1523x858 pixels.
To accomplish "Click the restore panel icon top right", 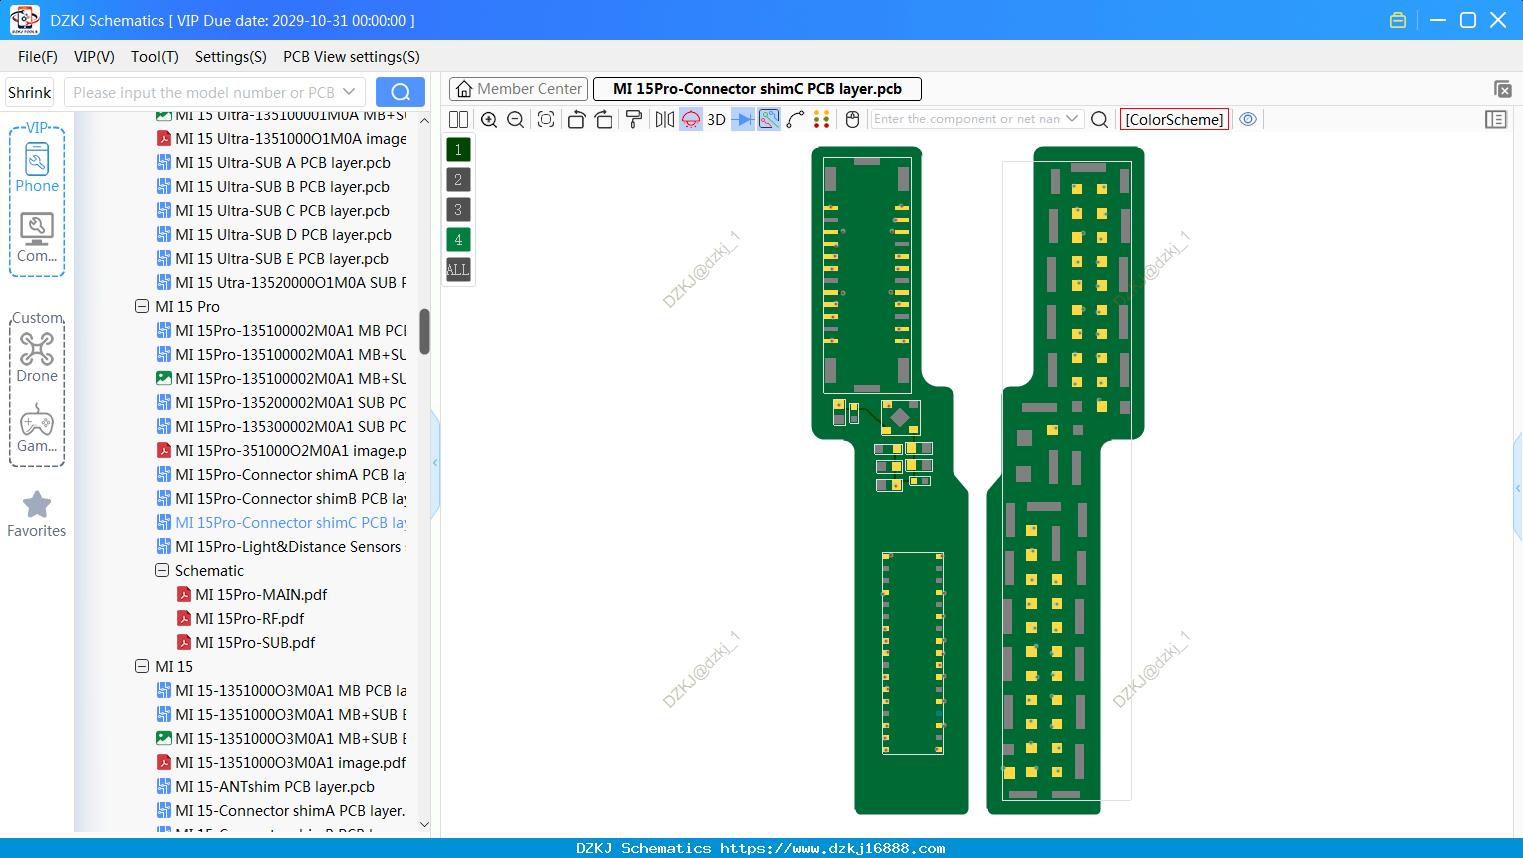I will (x=1502, y=89).
